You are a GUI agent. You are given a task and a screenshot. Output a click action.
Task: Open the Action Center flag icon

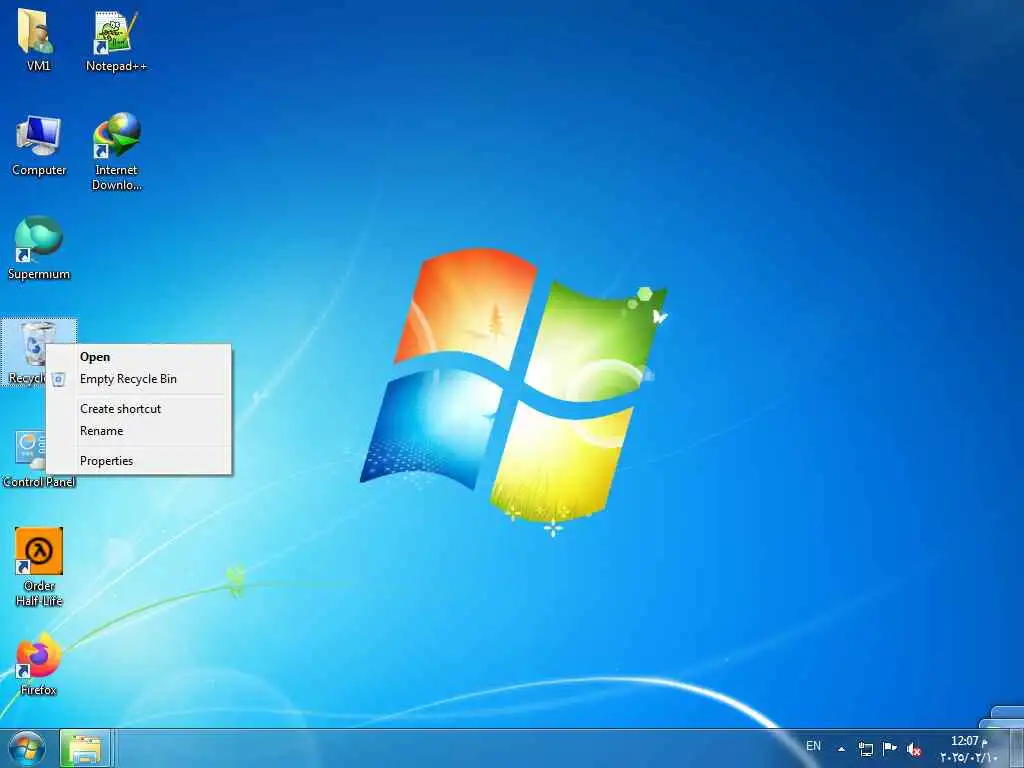pos(889,748)
